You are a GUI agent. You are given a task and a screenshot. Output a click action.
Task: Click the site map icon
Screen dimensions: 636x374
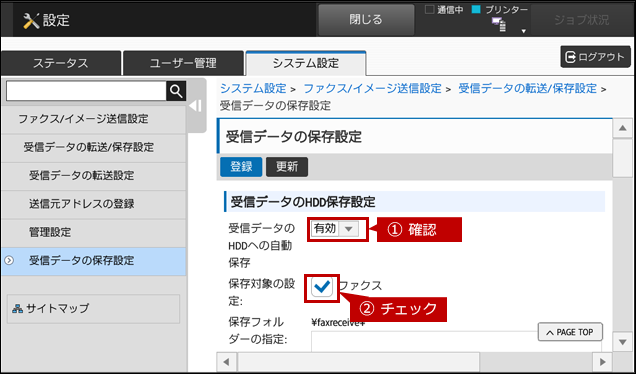click(x=17, y=309)
